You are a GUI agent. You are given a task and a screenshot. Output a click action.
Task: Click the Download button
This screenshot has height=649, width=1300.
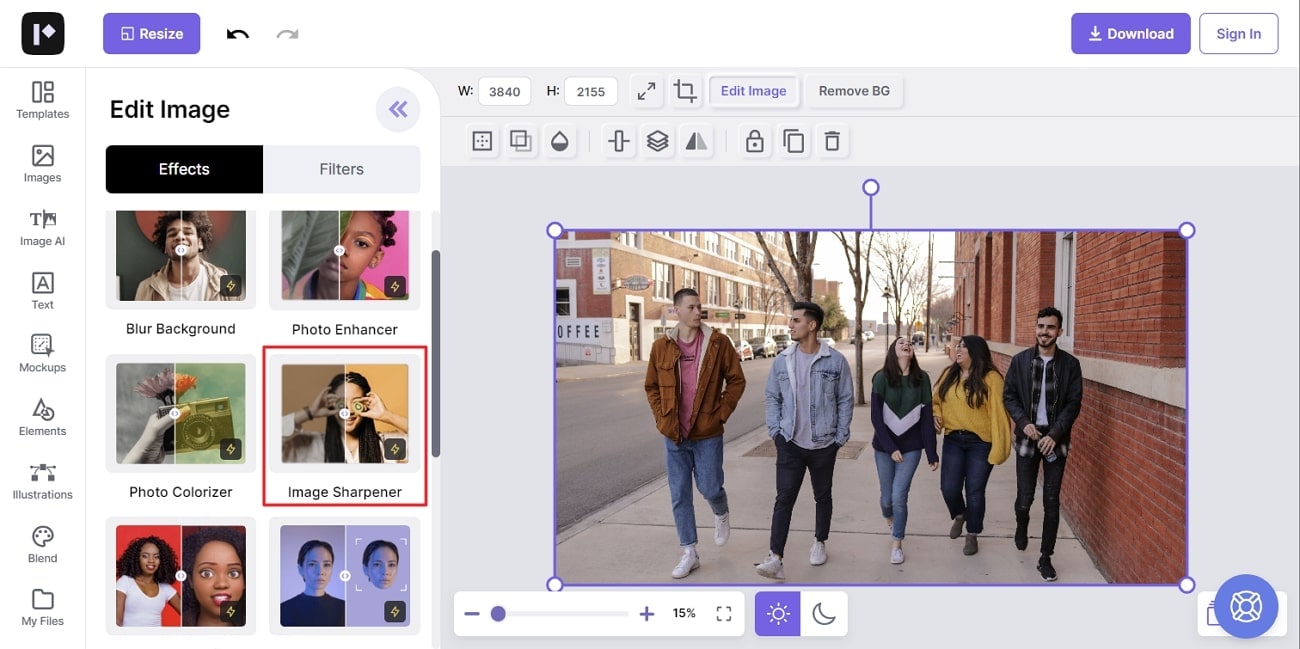click(1130, 34)
